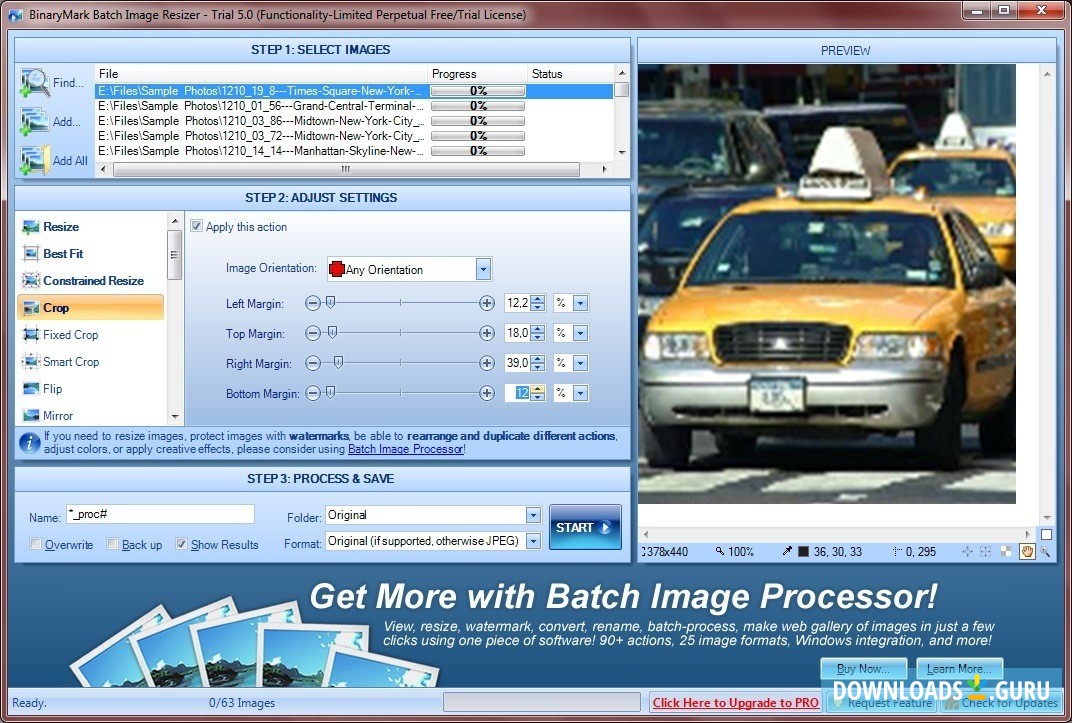The image size is (1072, 723).
Task: Click the Top Margin slider track
Action: tap(400, 333)
